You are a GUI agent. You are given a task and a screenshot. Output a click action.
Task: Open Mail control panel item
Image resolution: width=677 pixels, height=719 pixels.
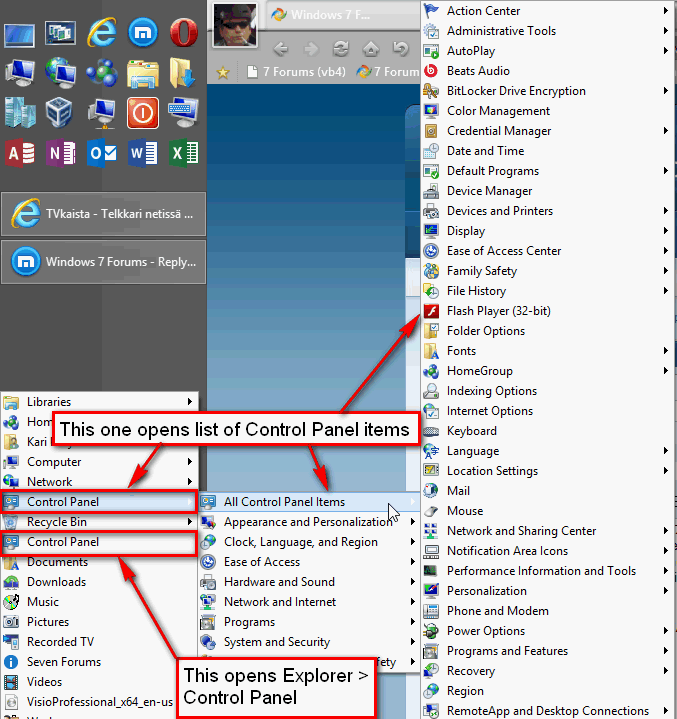click(x=548, y=491)
